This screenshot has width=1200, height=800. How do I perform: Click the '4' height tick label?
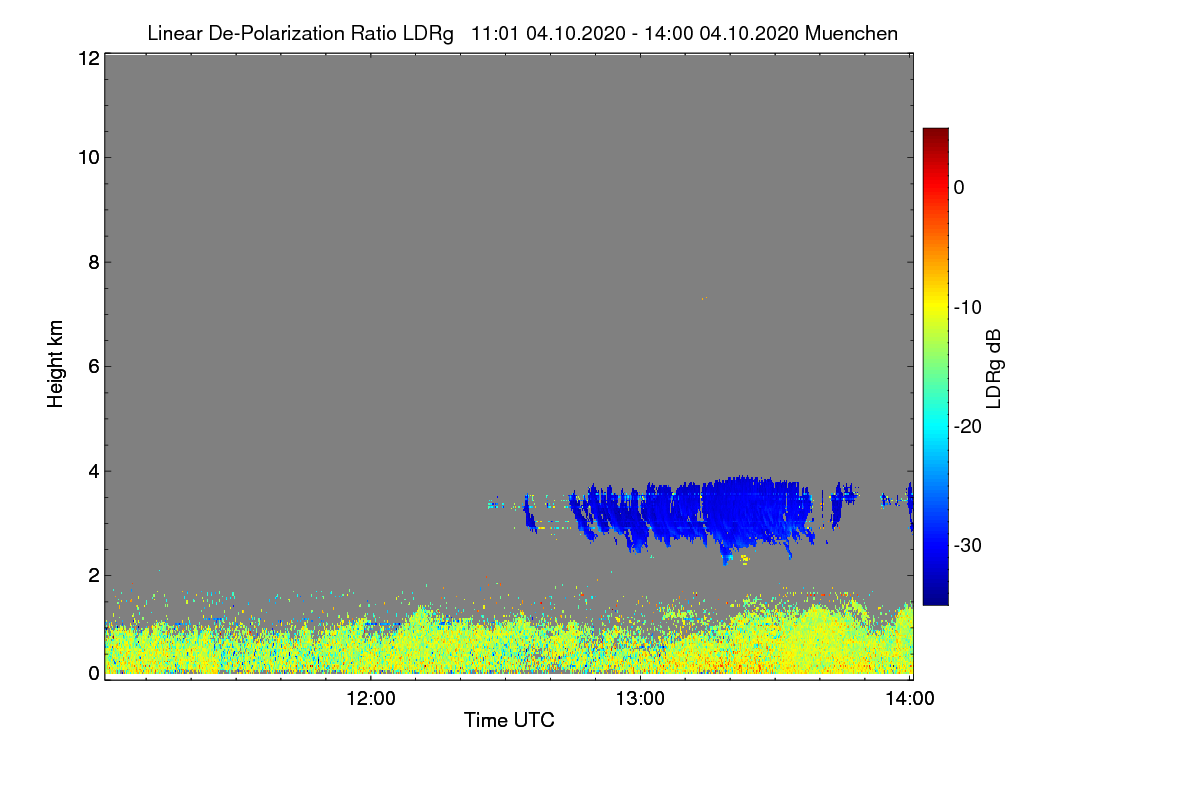pyautogui.click(x=92, y=471)
